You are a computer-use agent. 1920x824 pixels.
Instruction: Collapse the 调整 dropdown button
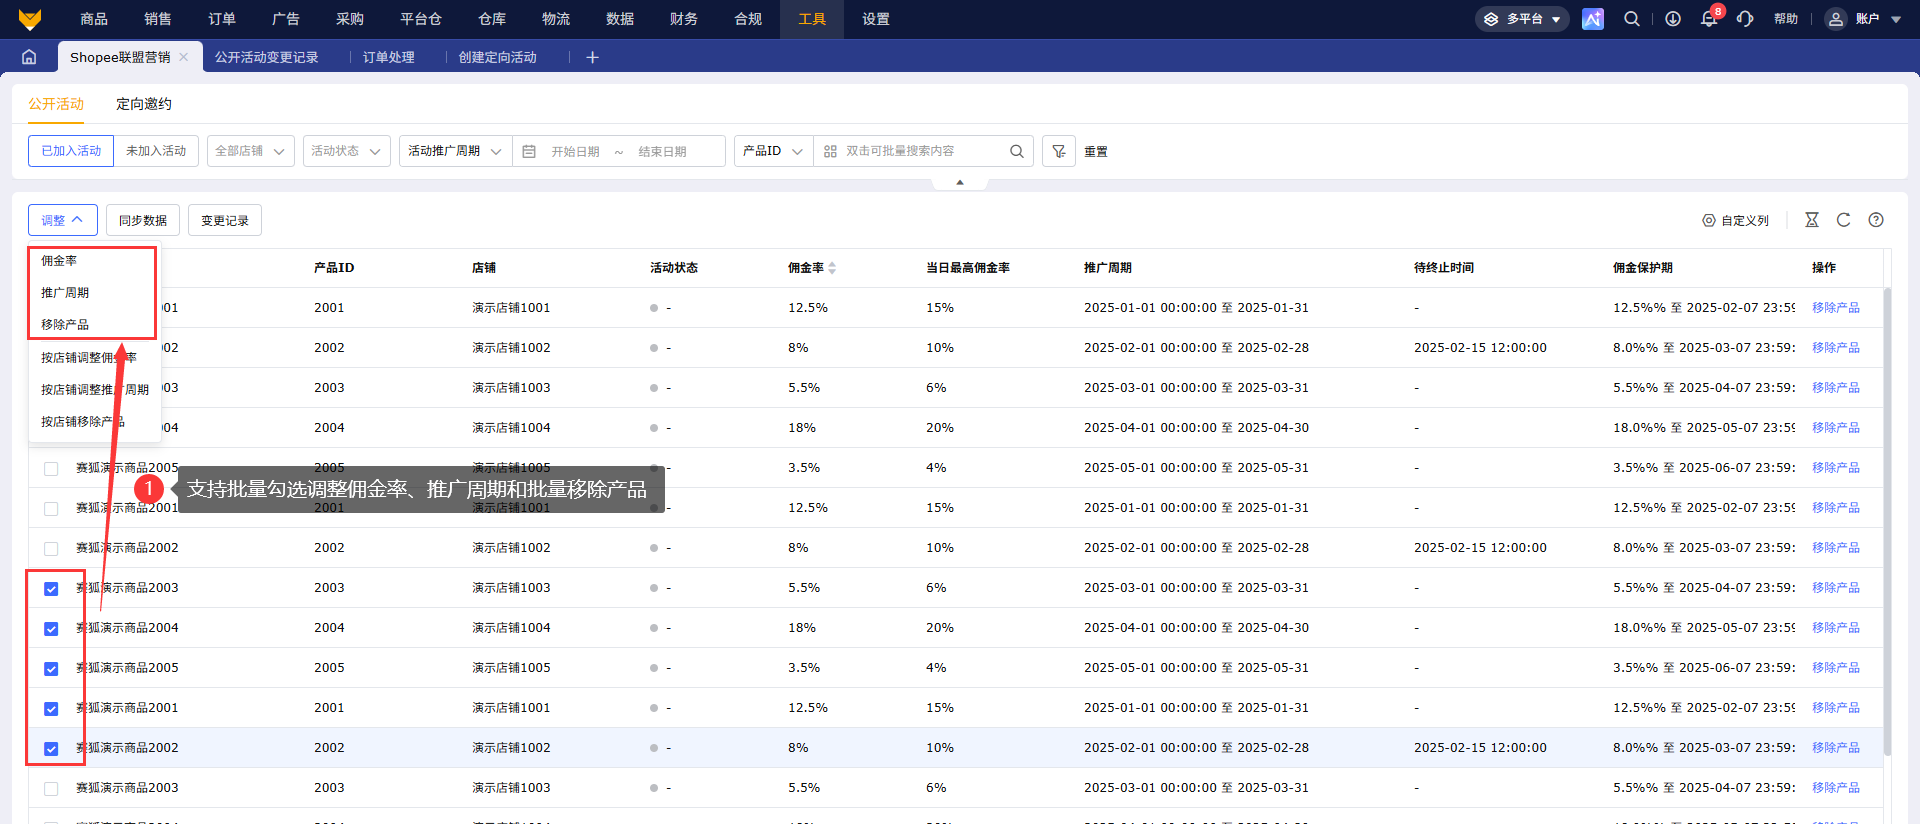coord(63,220)
